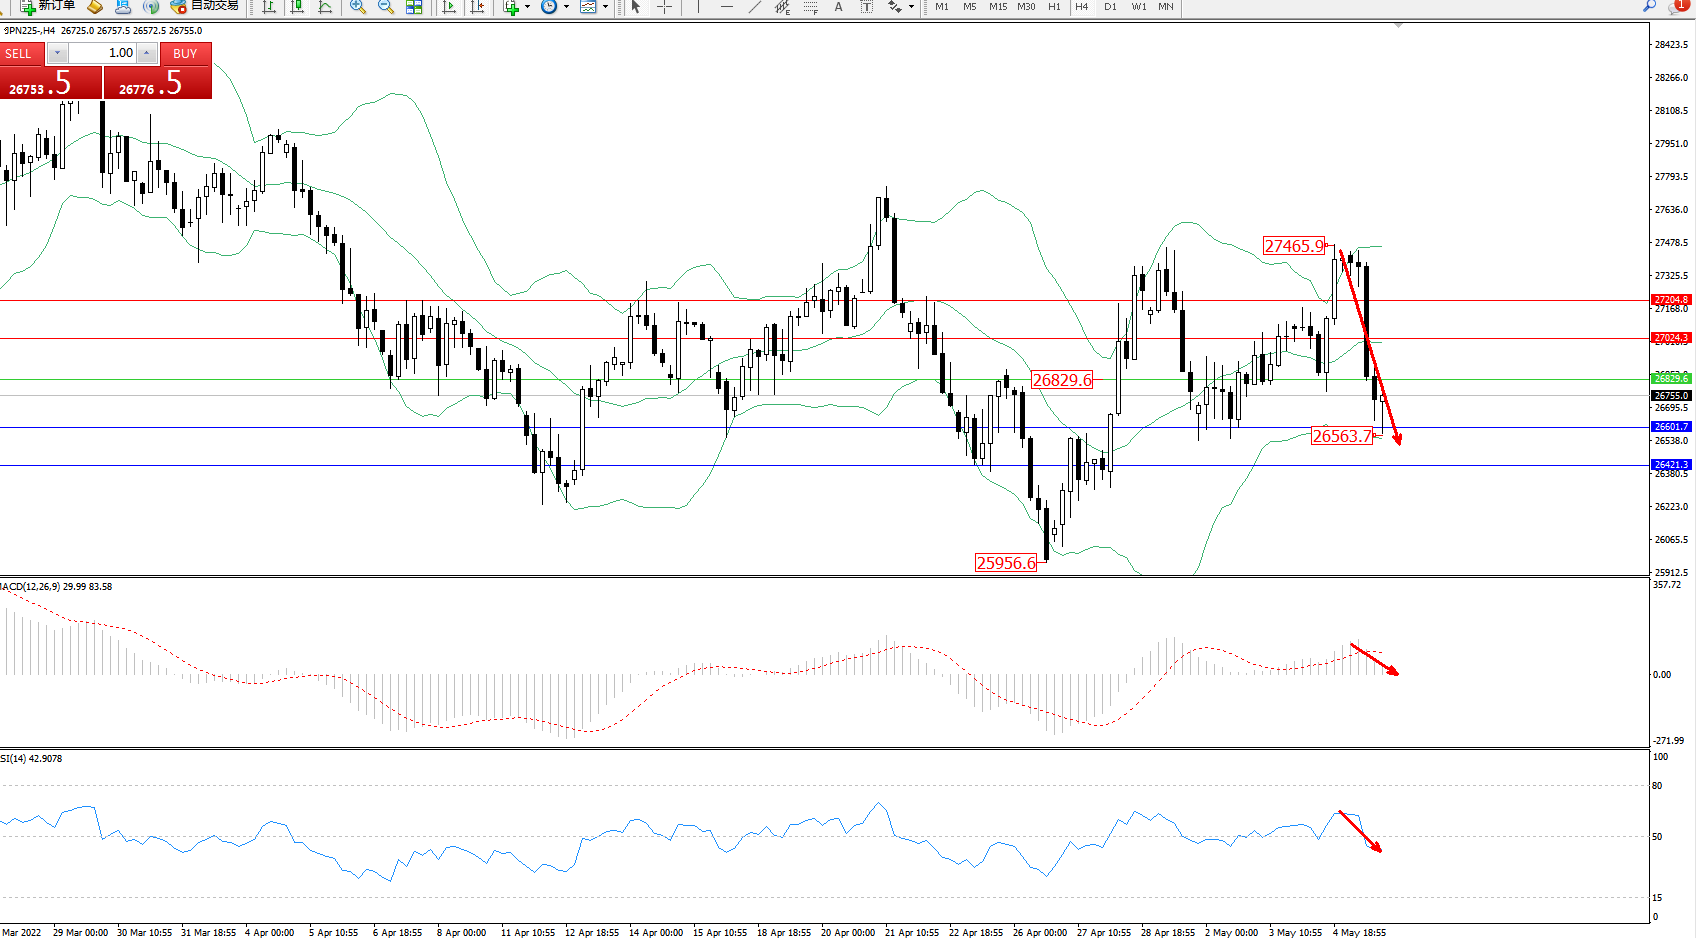The height and width of the screenshot is (938, 1696).
Task: Expand the Periods clock dropdown arrow
Action: (x=566, y=7)
